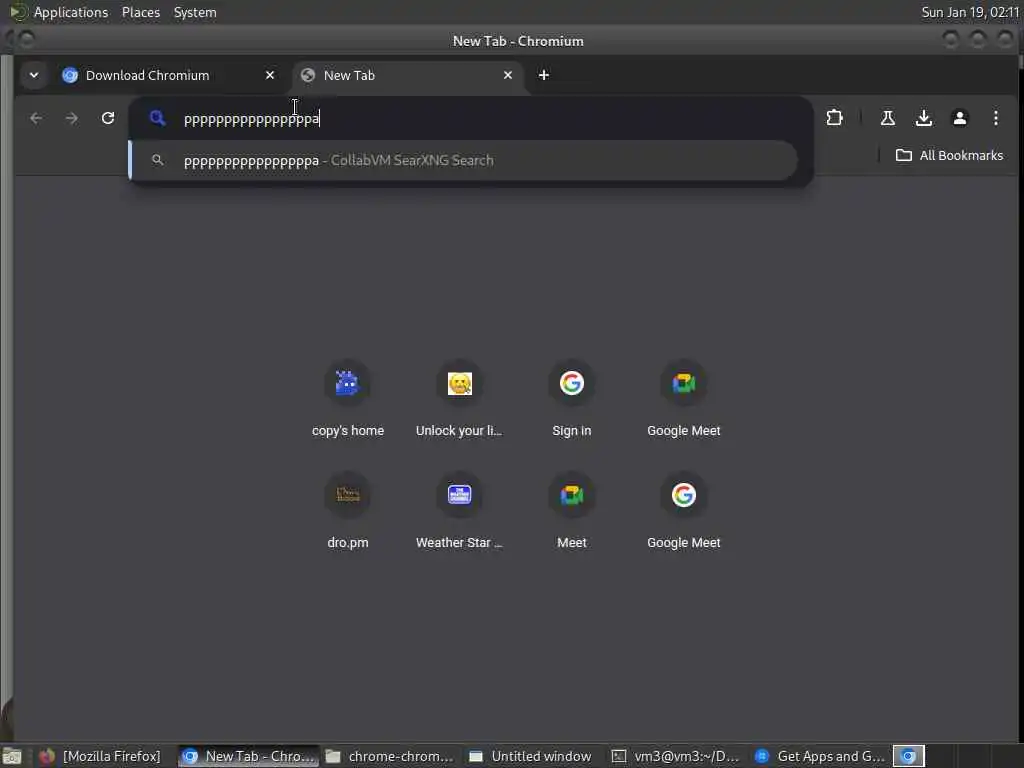Add a new tab with plus button

pyautogui.click(x=543, y=75)
